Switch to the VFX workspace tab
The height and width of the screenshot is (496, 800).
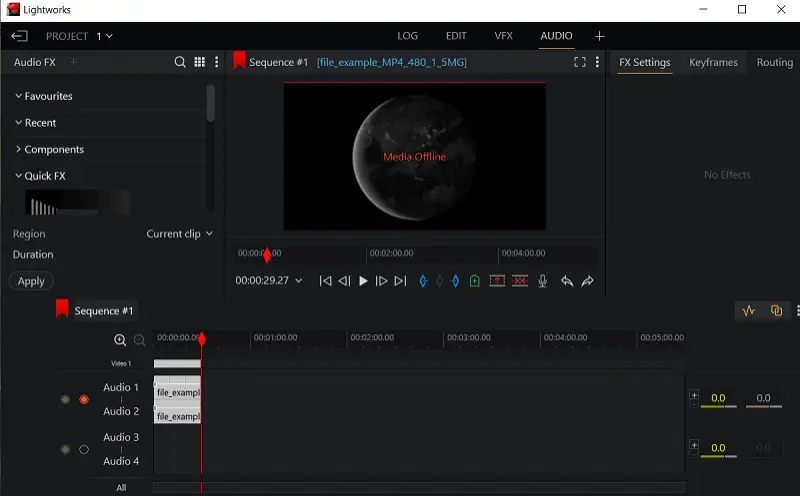click(x=503, y=36)
